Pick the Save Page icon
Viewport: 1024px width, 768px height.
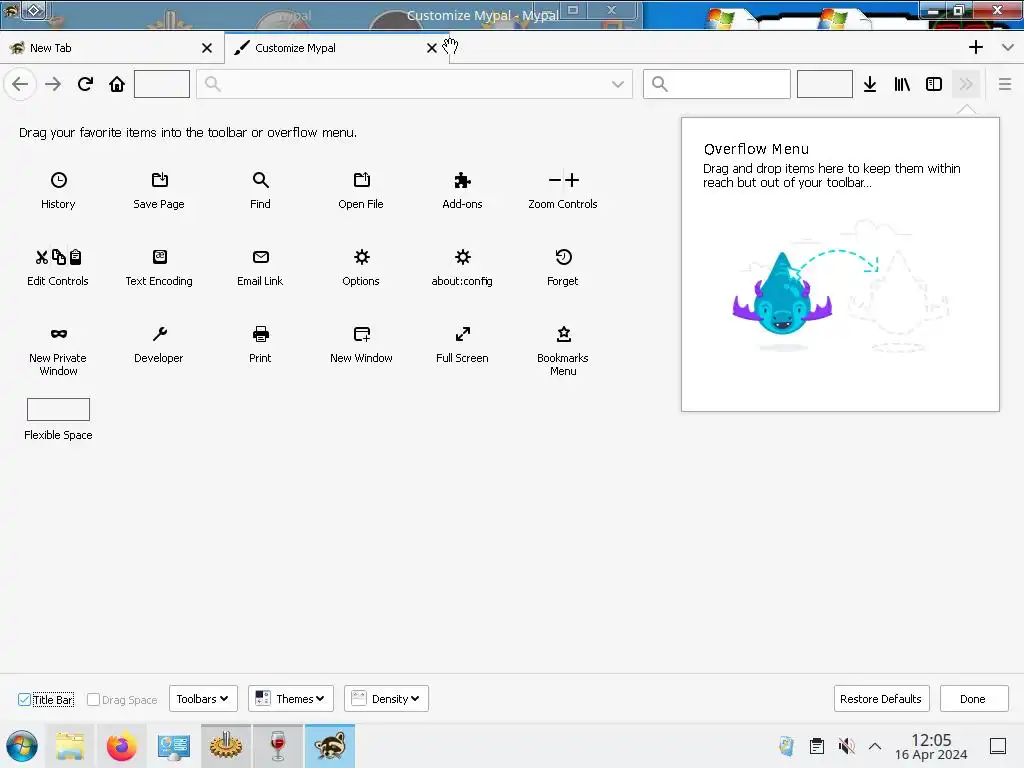tap(159, 180)
